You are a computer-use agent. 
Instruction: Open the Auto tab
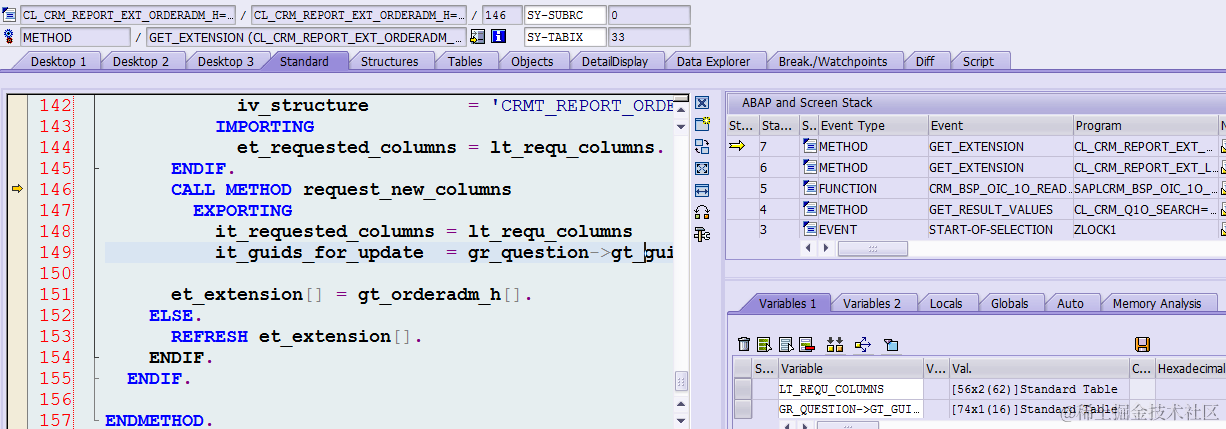click(x=1070, y=303)
